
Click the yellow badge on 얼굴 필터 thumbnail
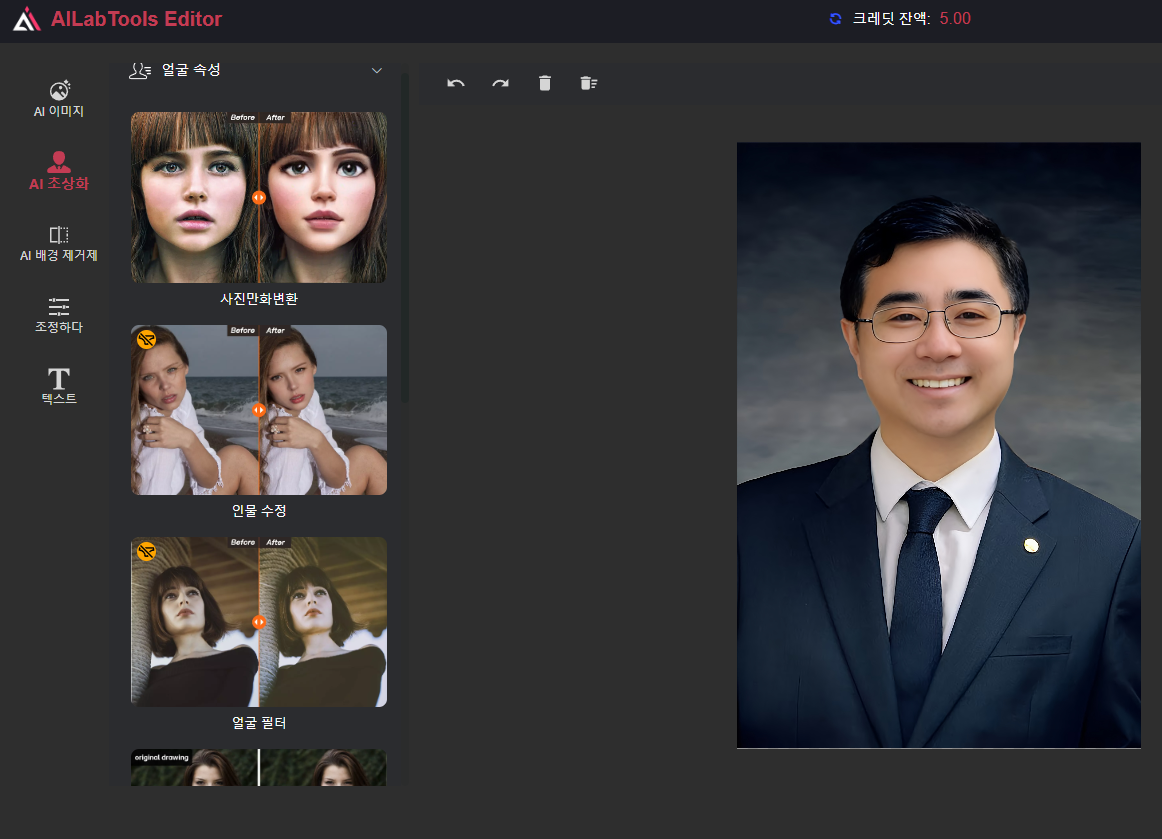(147, 551)
